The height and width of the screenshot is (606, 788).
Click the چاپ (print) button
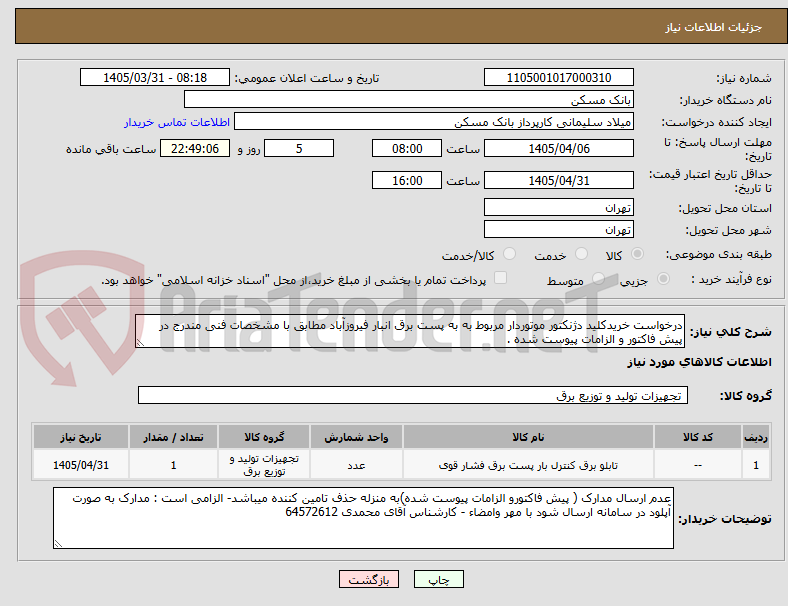pos(438,579)
